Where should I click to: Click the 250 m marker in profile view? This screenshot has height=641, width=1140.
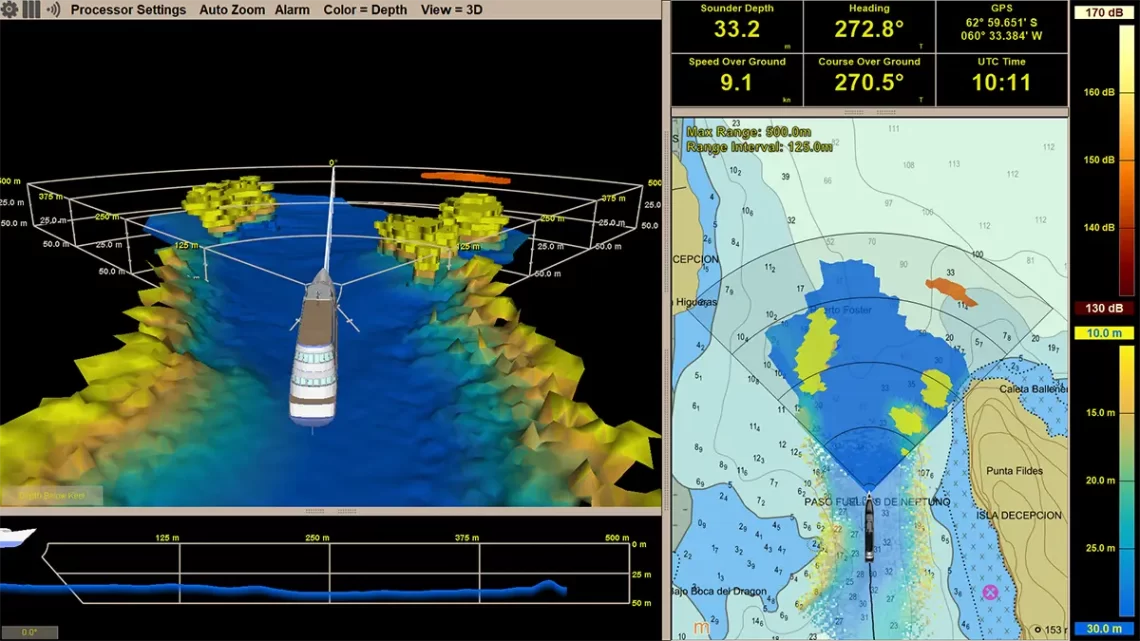coord(317,538)
